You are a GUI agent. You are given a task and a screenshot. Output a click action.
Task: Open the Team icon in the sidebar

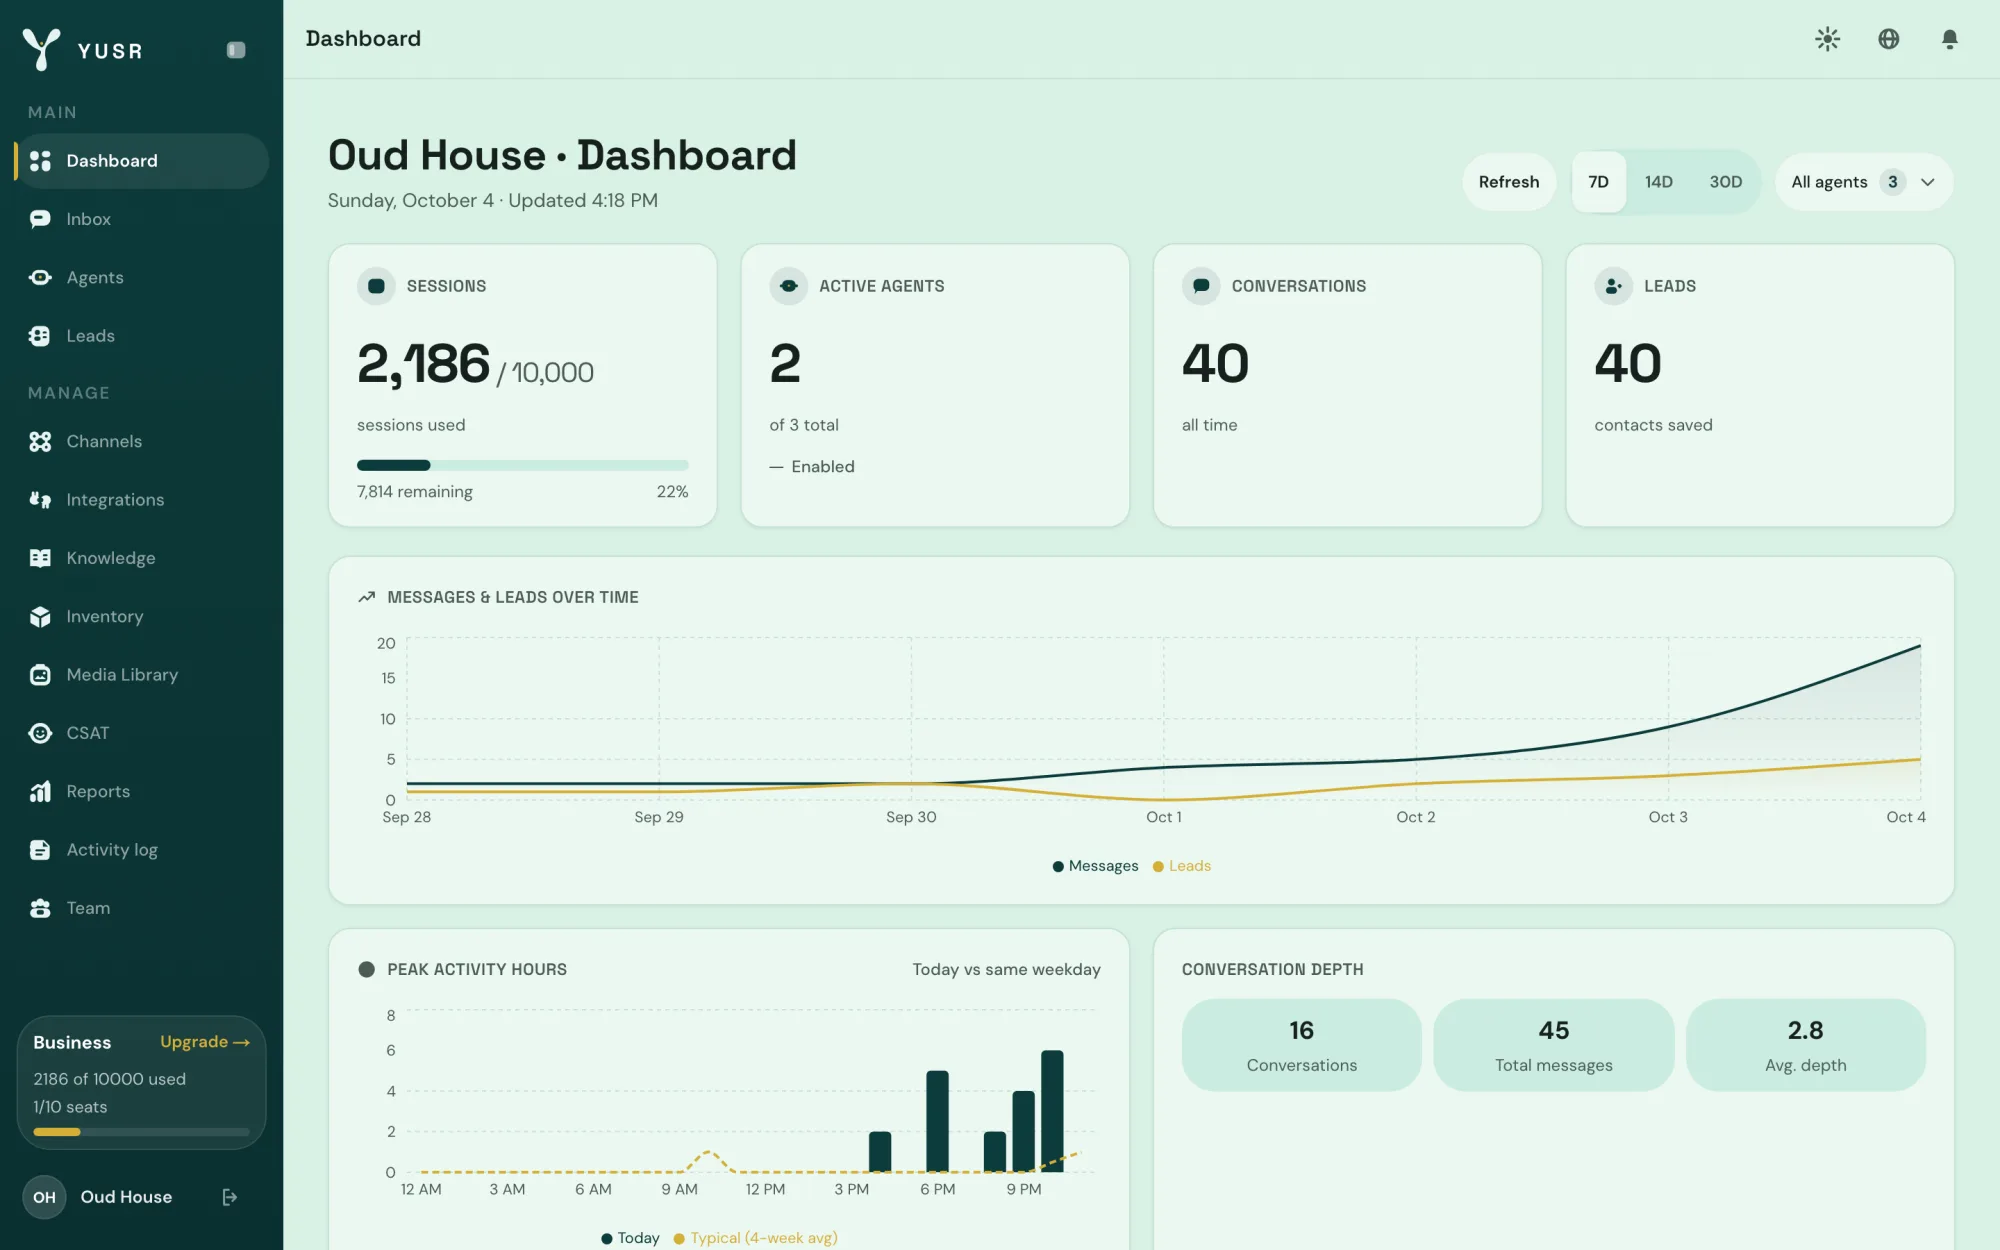[40, 908]
